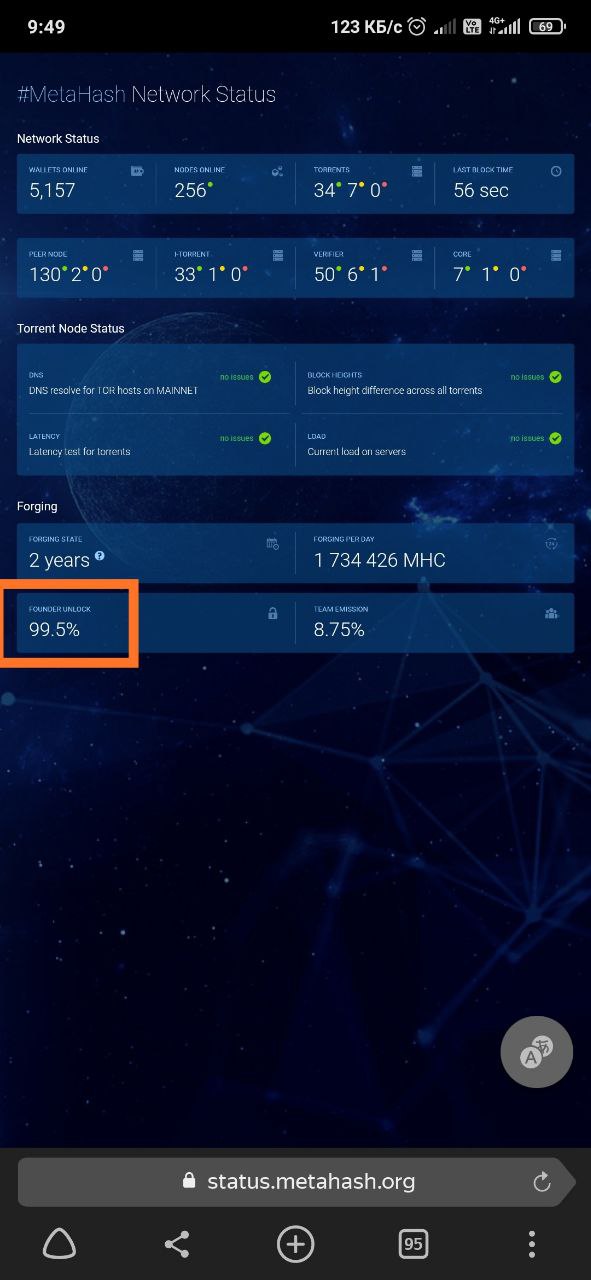The height and width of the screenshot is (1280, 591).
Task: Click the Team Emission people icon
Action: (551, 613)
